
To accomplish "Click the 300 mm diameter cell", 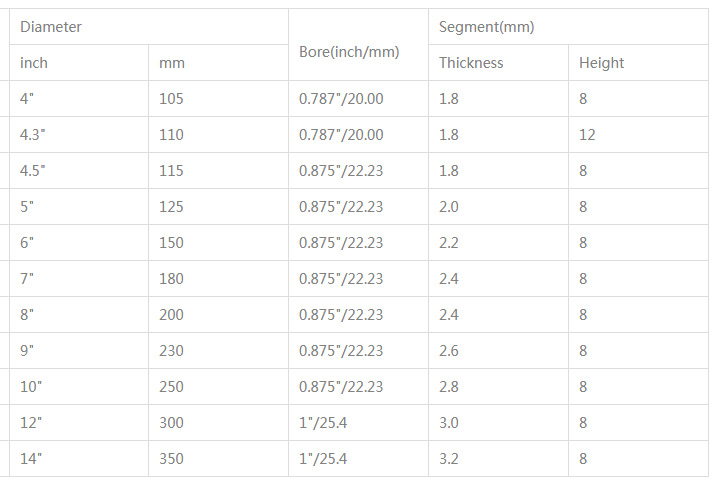I will tap(171, 423).
